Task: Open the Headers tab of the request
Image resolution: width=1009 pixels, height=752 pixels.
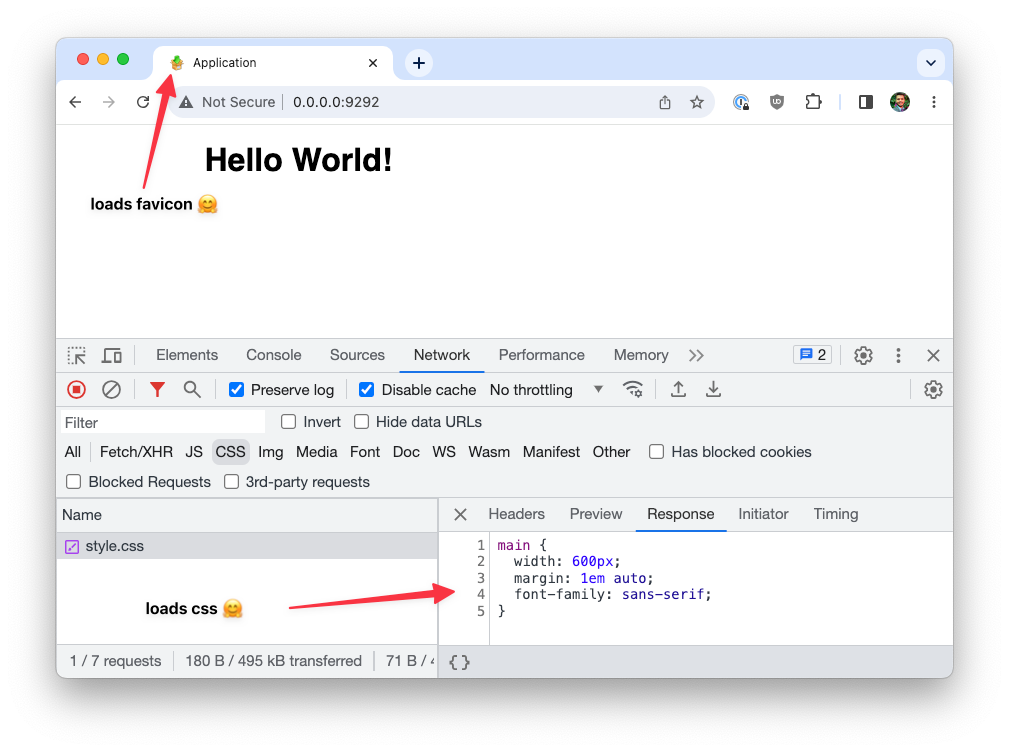Action: pyautogui.click(x=516, y=514)
